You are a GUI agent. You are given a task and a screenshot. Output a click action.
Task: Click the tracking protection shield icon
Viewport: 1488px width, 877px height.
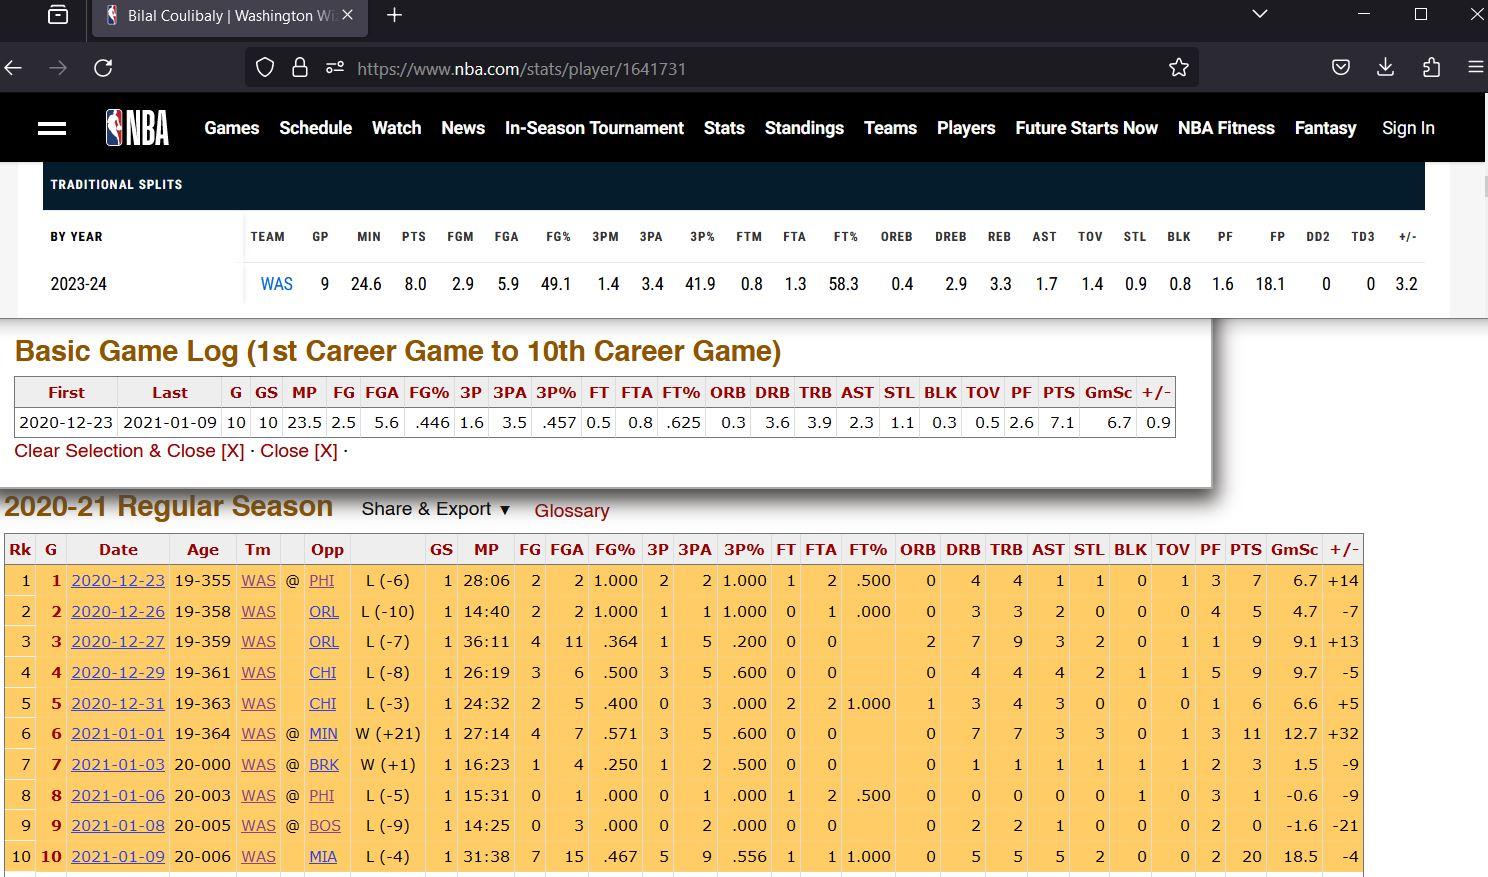(265, 68)
